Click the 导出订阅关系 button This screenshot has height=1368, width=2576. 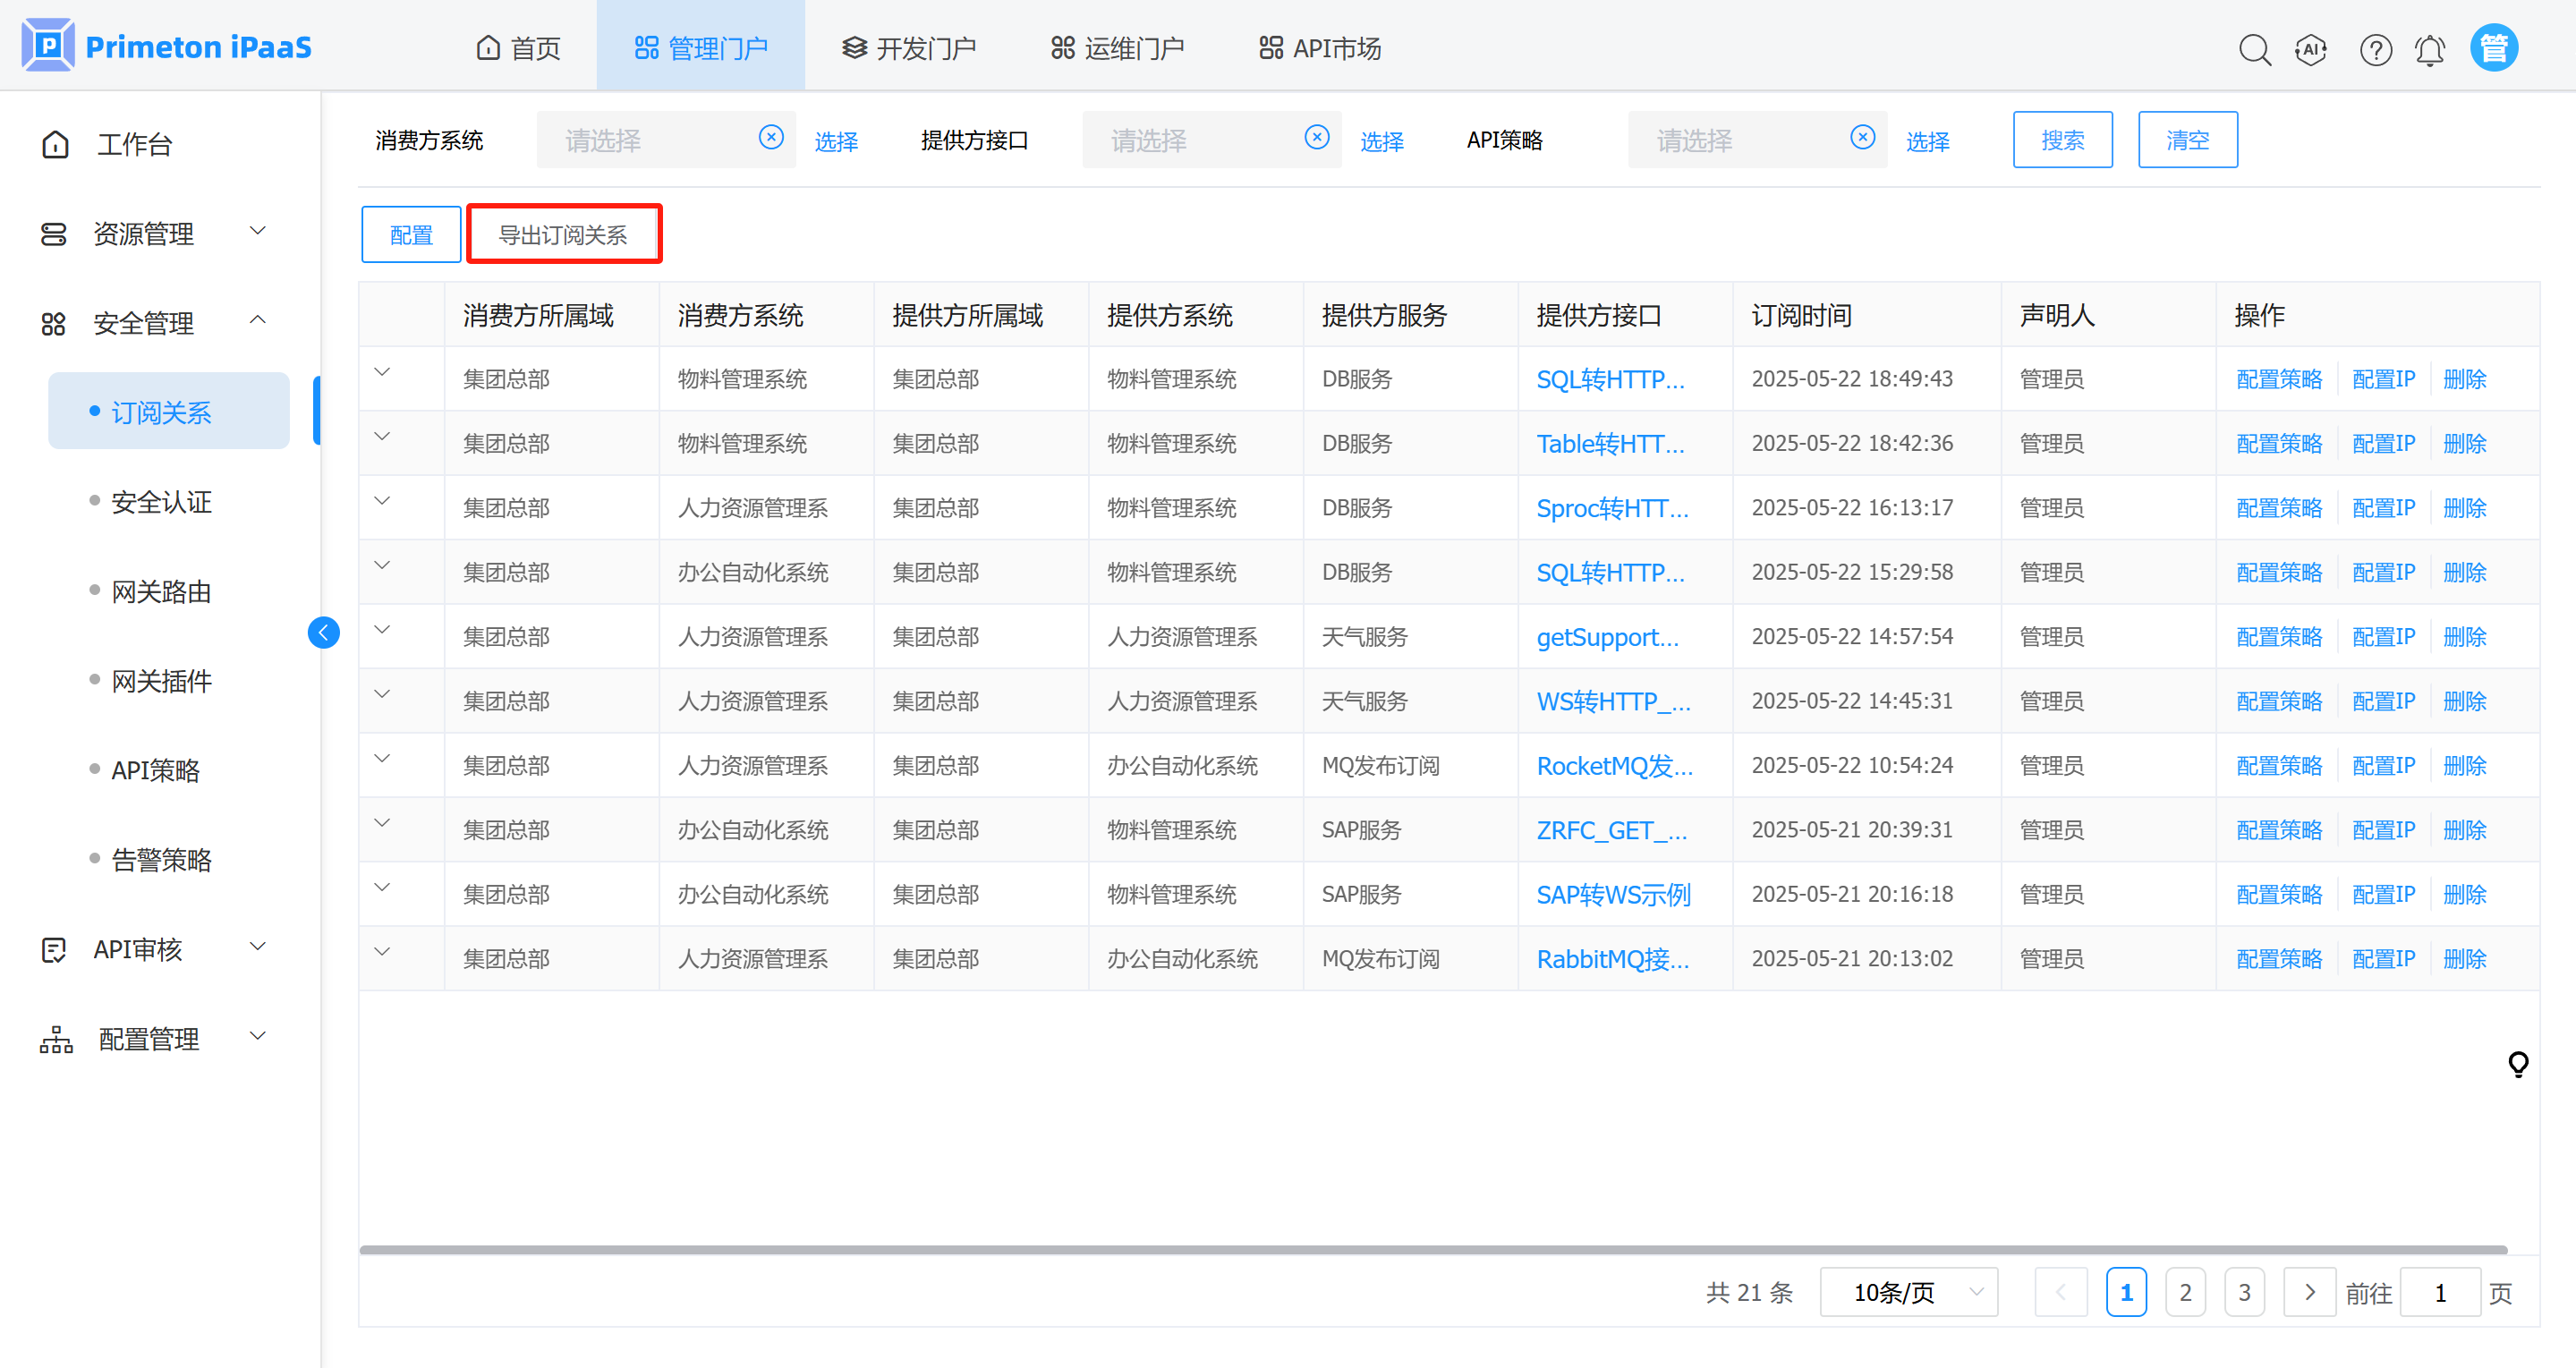(563, 235)
